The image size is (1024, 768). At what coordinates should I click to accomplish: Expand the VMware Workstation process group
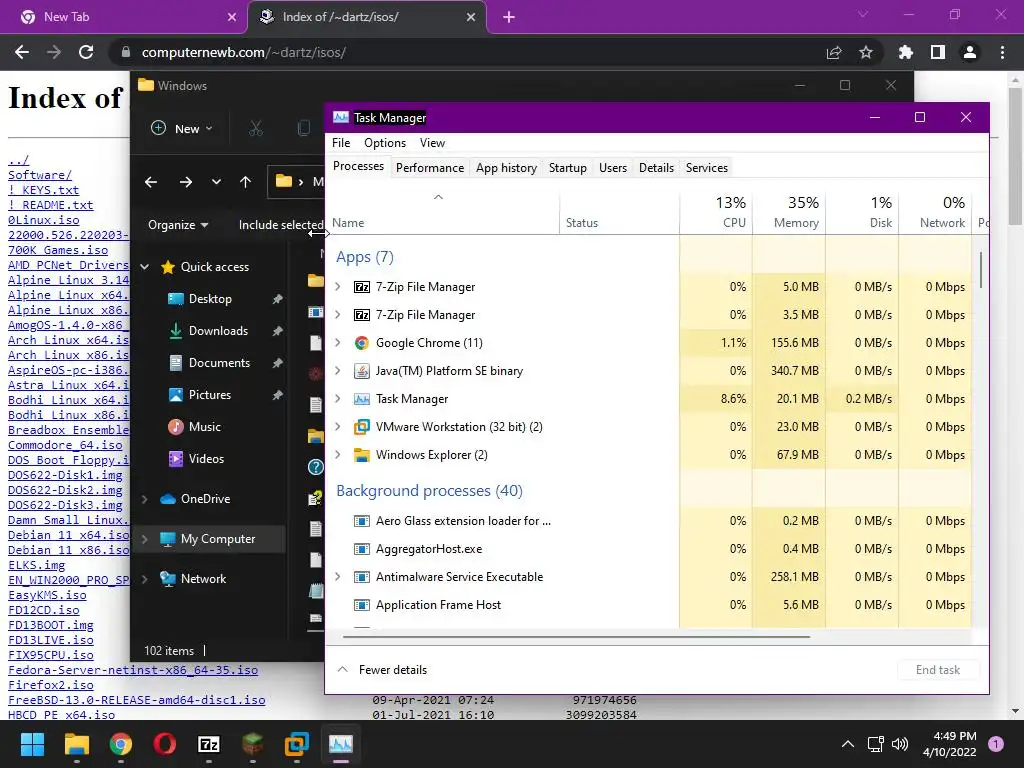(x=338, y=426)
